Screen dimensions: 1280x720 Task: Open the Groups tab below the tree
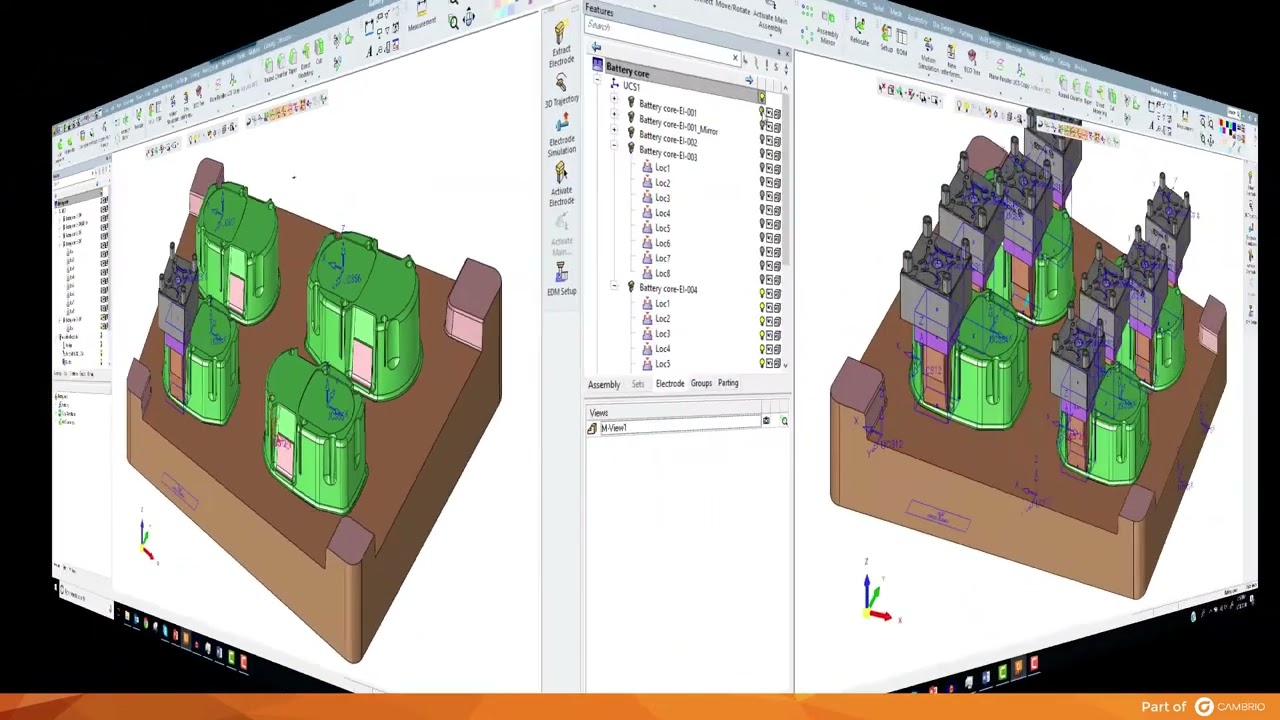click(x=701, y=383)
